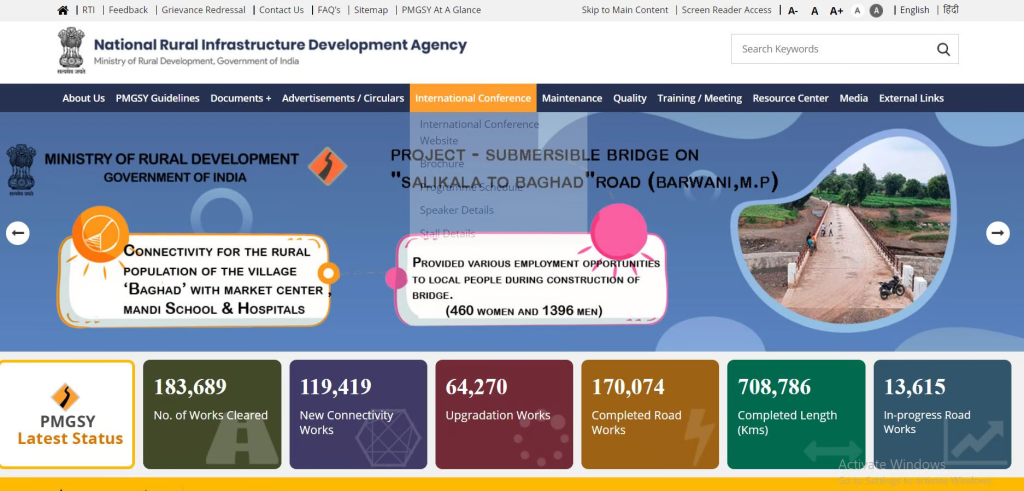Click the PMGSY Latest Status logo icon
Viewport: 1024px width, 491px height.
click(x=65, y=397)
